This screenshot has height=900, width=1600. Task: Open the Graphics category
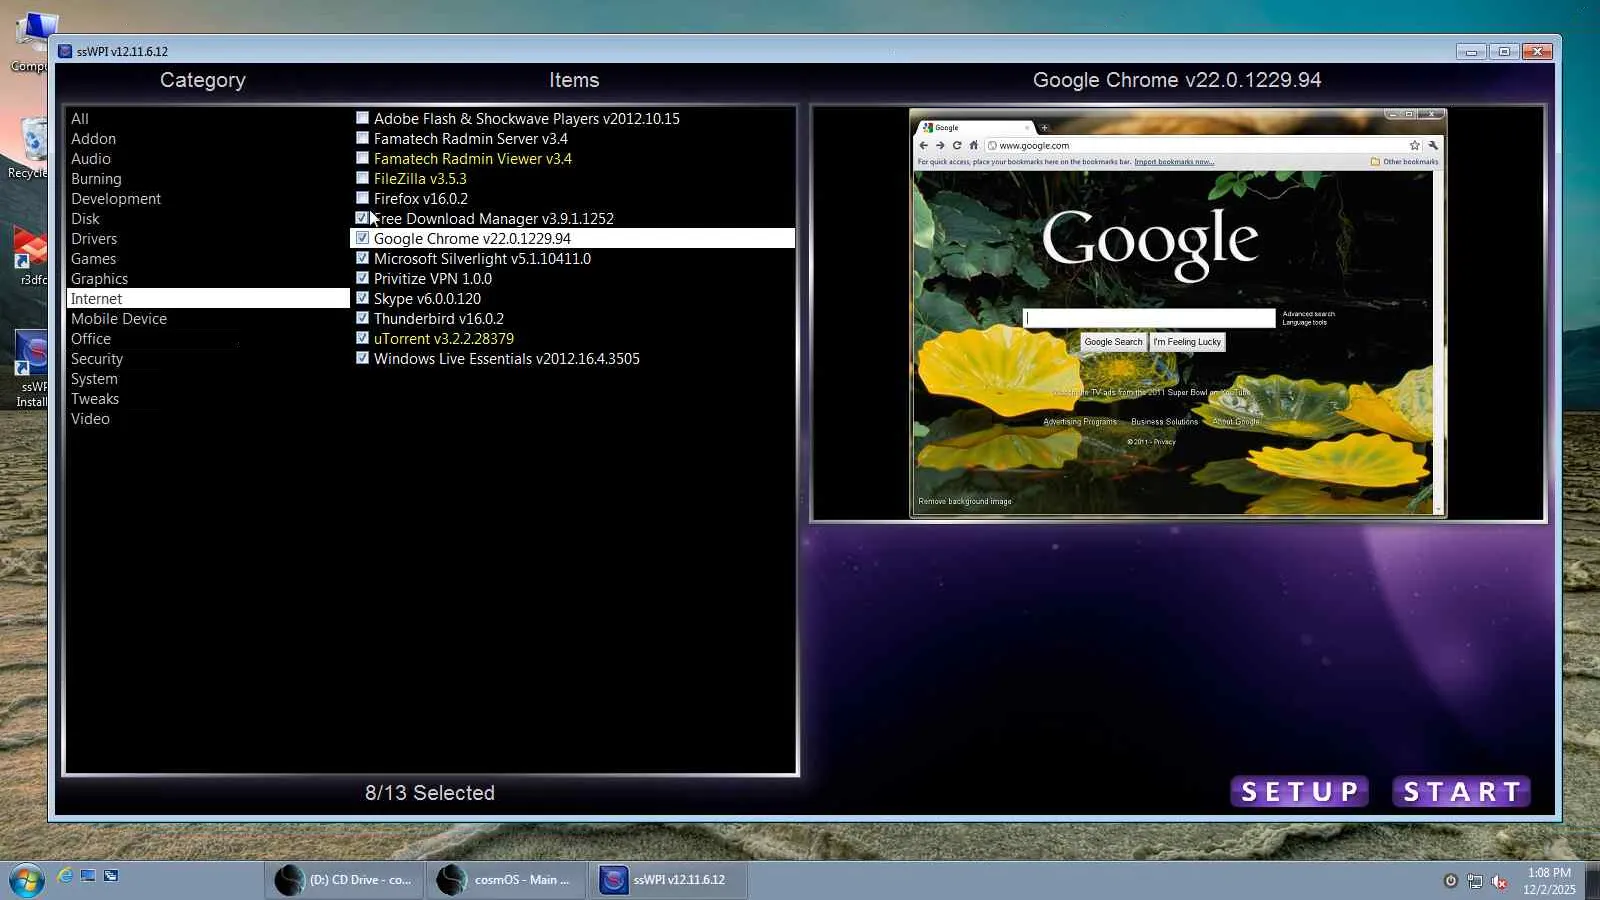click(x=99, y=279)
